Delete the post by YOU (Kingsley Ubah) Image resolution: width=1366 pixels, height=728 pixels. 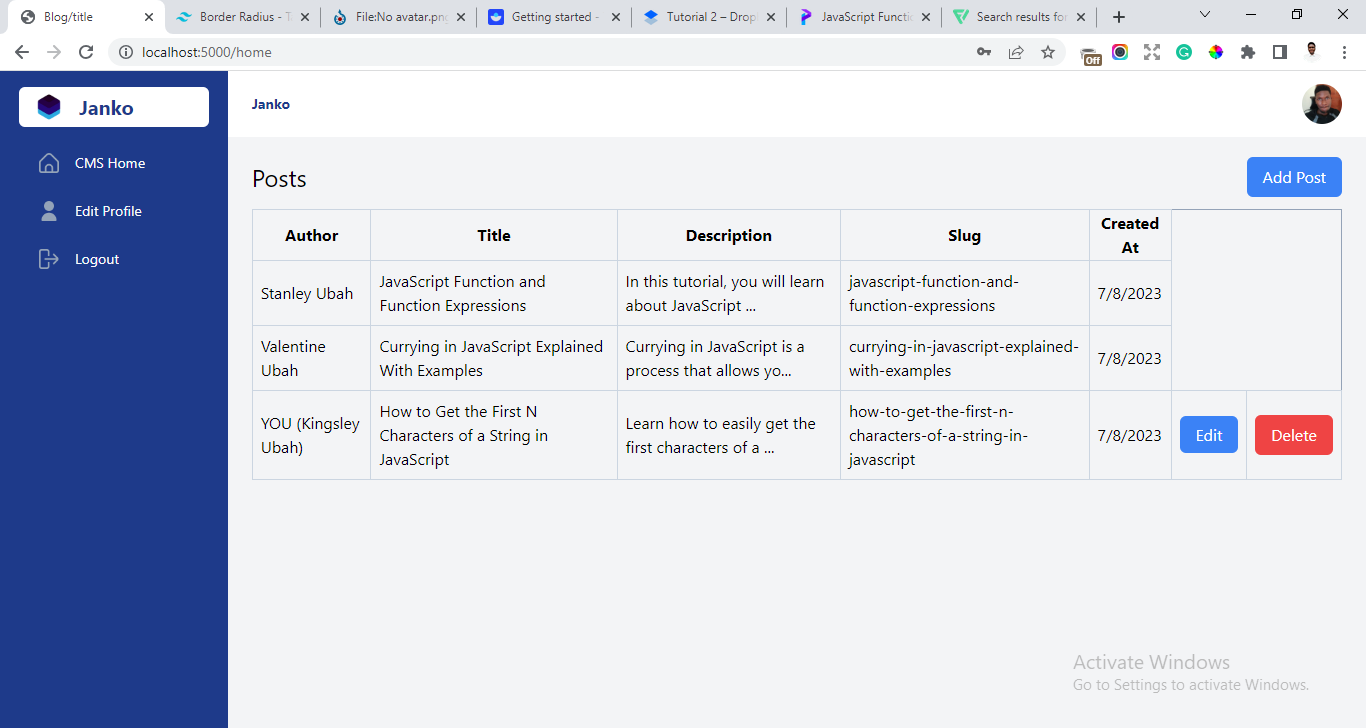point(1293,435)
